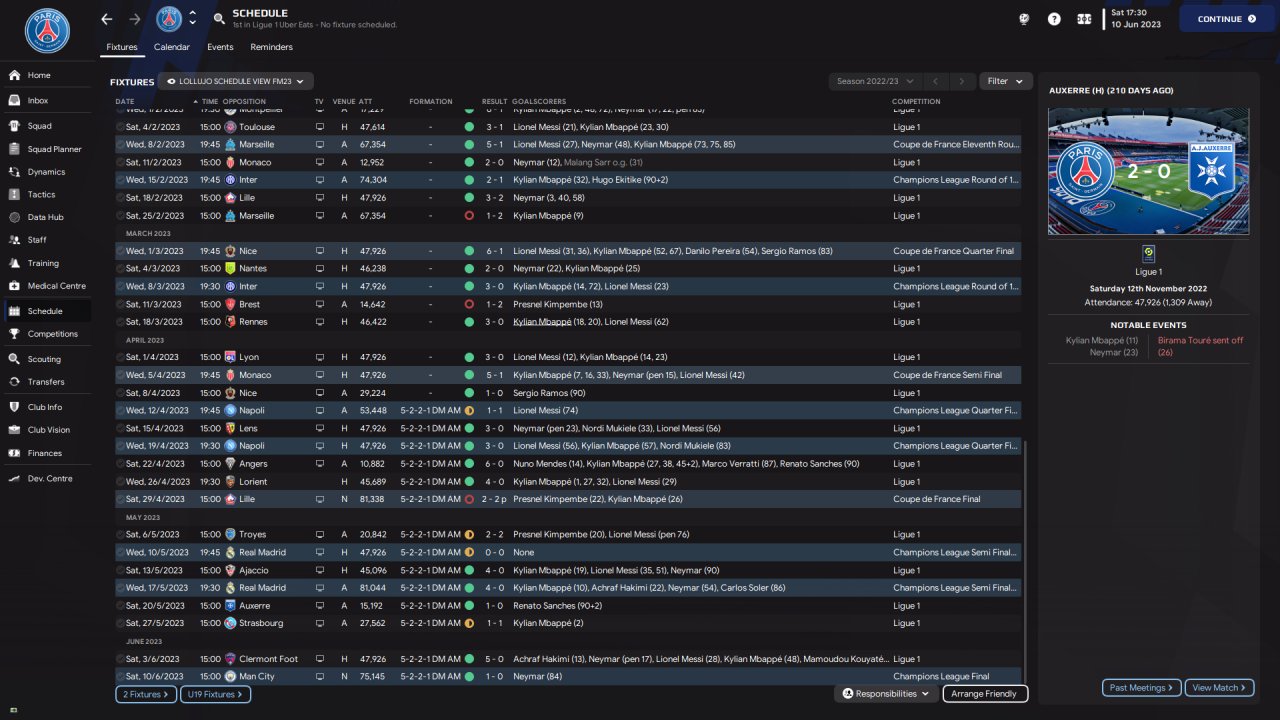
Task: Open the Finances section
Action: (x=47, y=453)
